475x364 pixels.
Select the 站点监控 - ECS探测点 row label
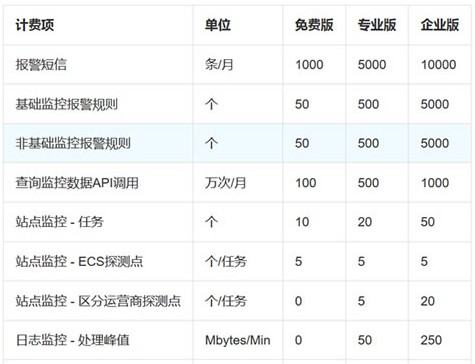click(x=79, y=261)
